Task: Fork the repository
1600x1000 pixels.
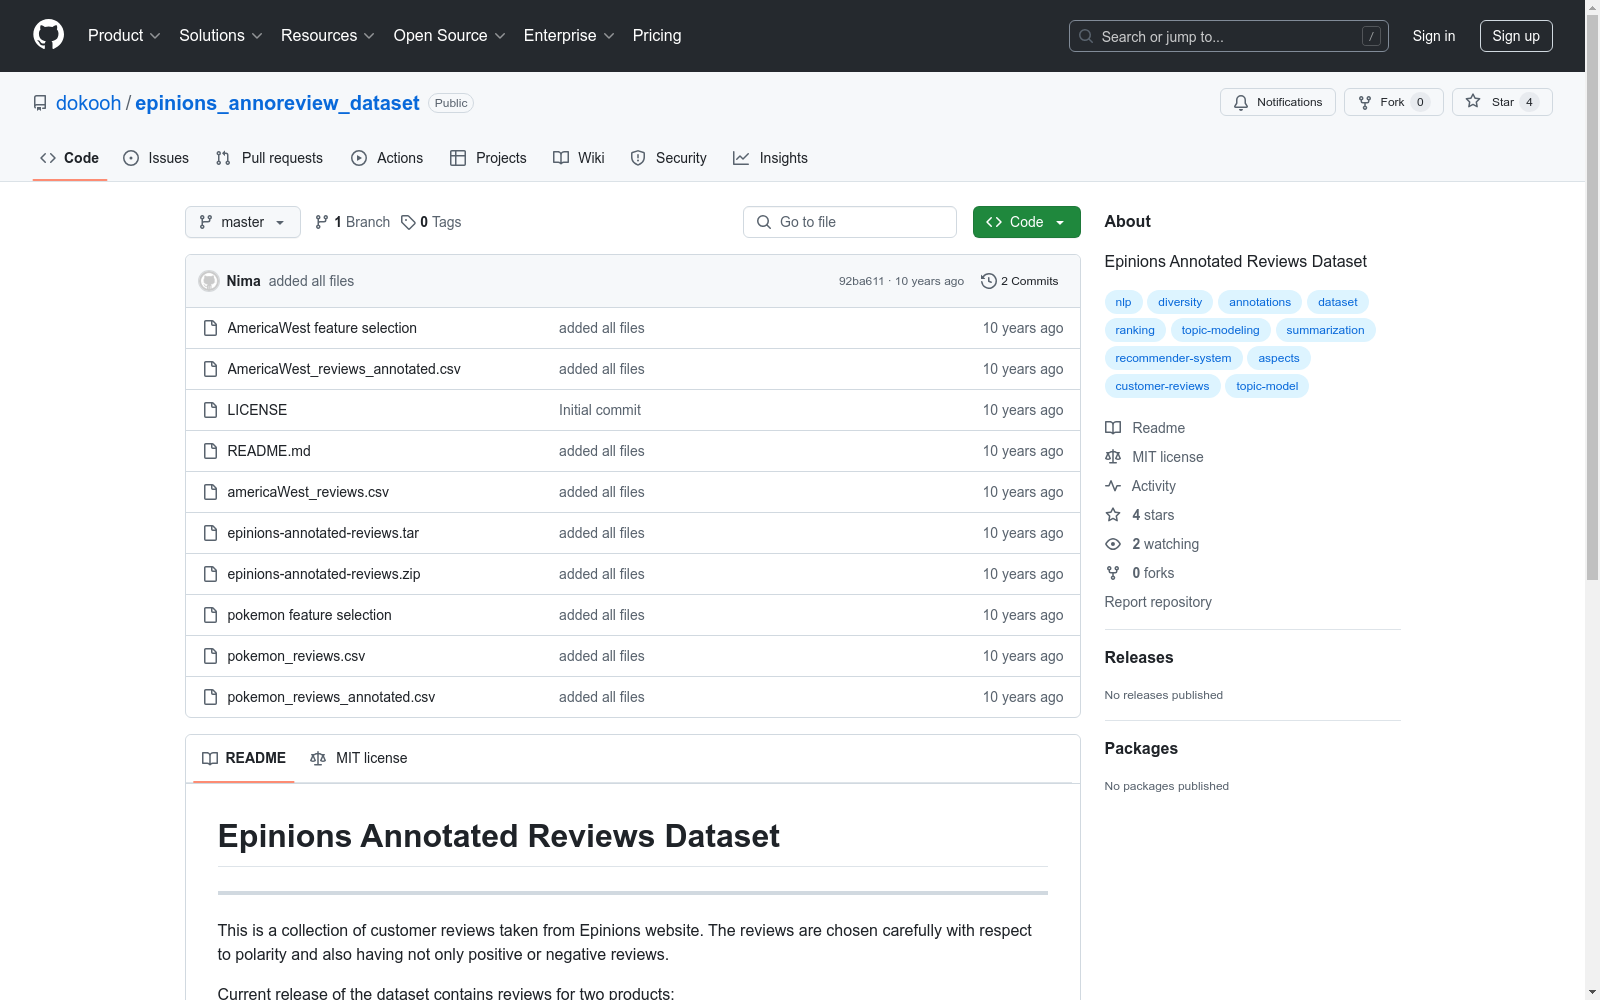Action: [x=1393, y=102]
